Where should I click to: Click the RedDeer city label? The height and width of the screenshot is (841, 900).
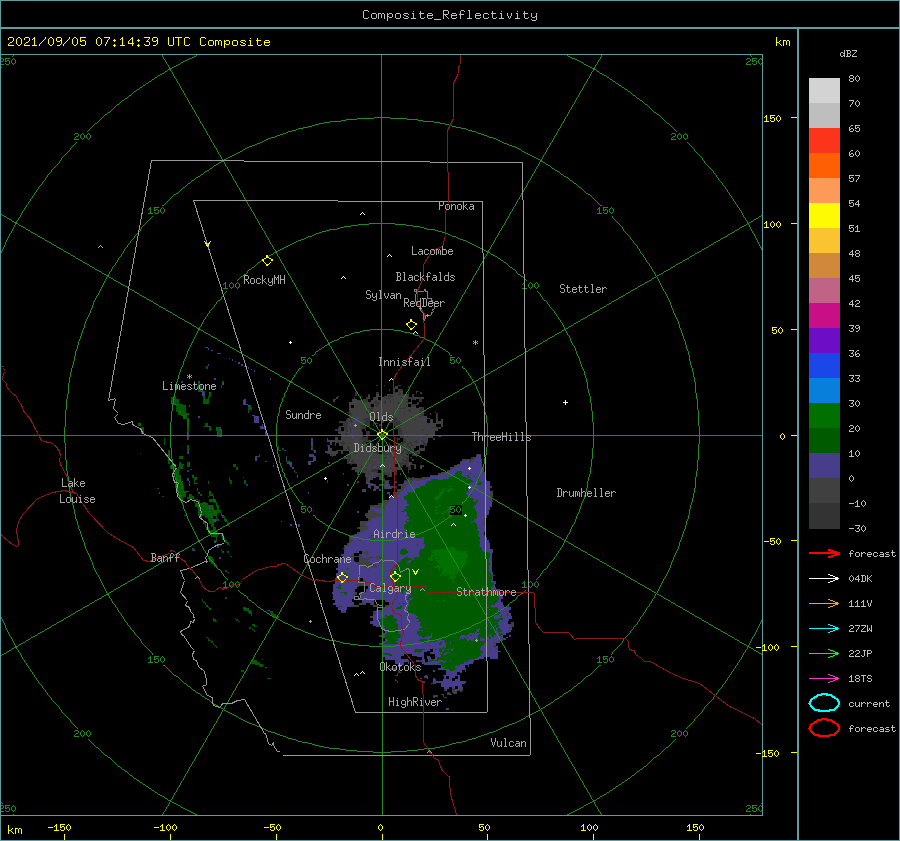[x=424, y=303]
